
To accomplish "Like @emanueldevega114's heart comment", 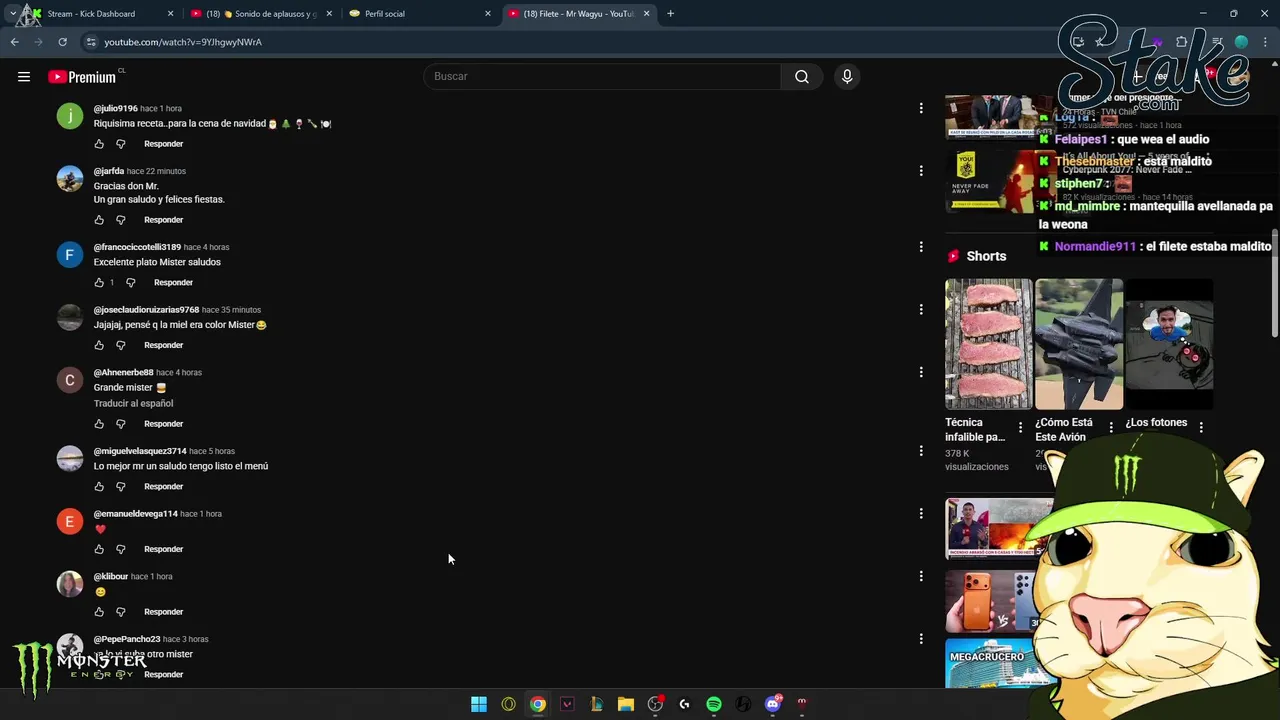I will 99,549.
